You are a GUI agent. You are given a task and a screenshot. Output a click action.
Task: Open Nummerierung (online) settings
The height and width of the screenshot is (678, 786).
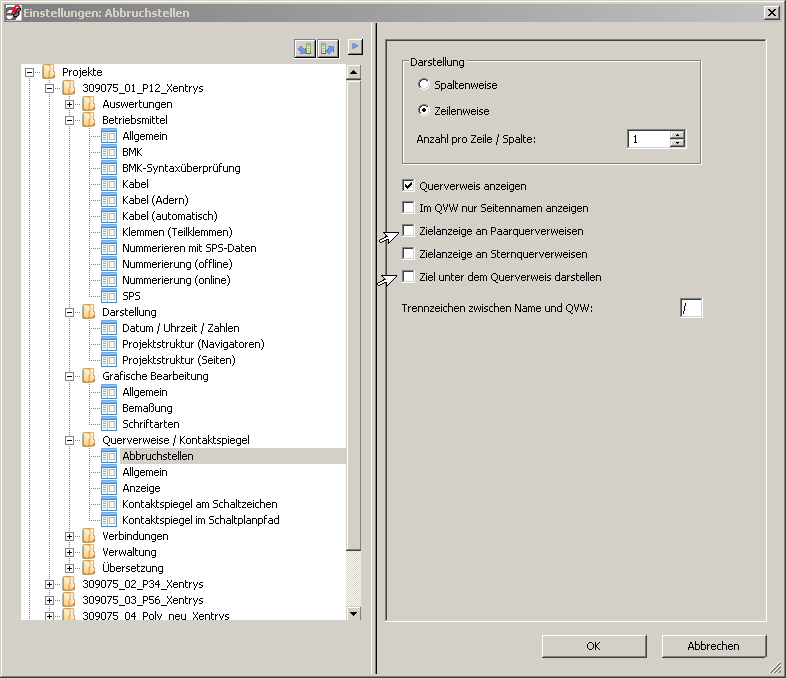[x=176, y=280]
